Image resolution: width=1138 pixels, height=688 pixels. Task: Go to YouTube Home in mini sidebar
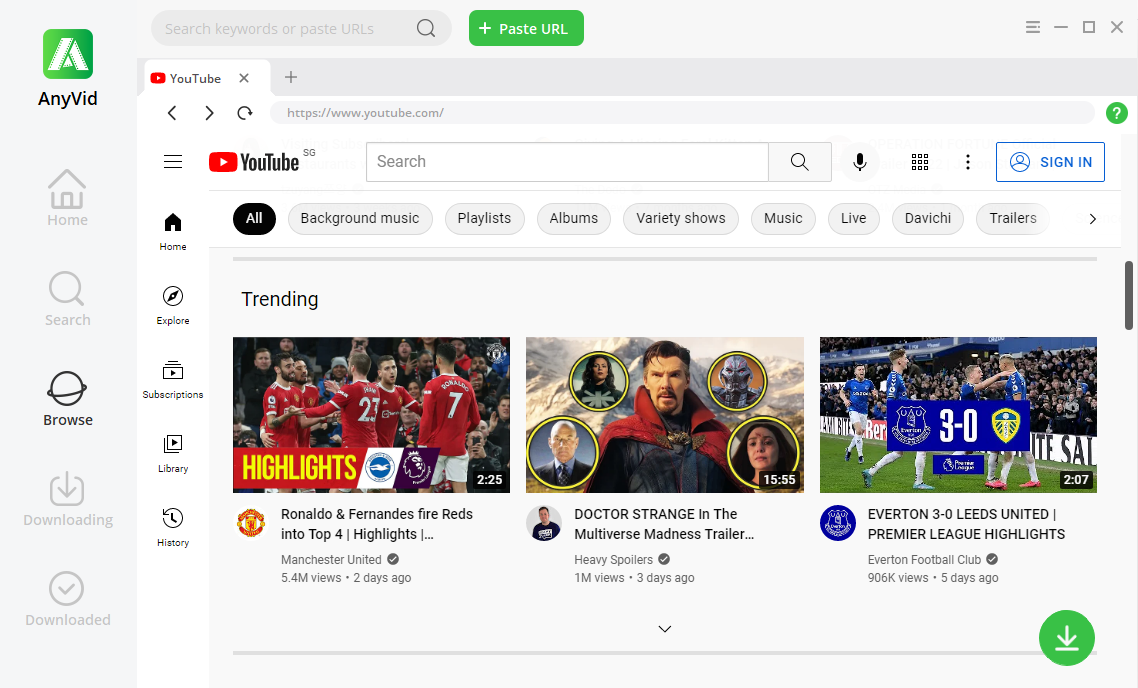click(173, 232)
